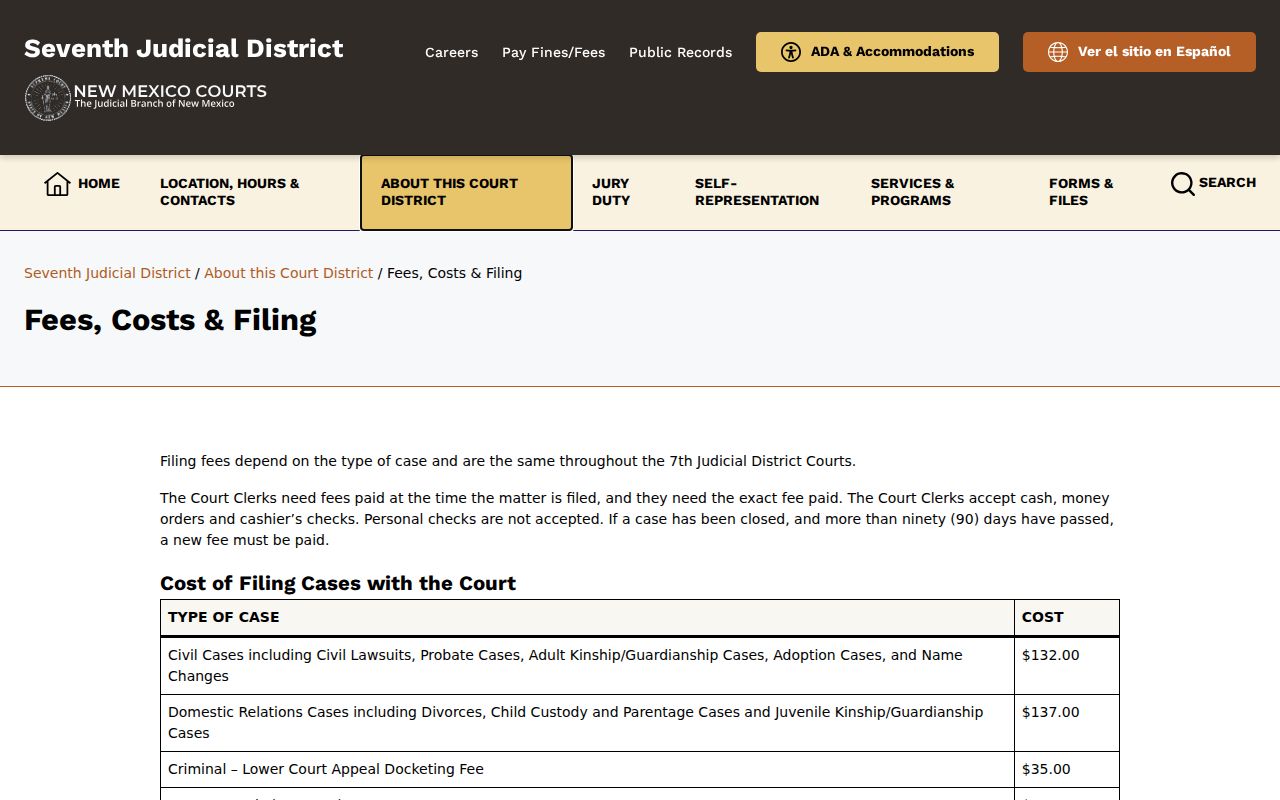This screenshot has width=1280, height=800.
Task: Click the paragraph about filing fees depending on case
Action: 508,461
